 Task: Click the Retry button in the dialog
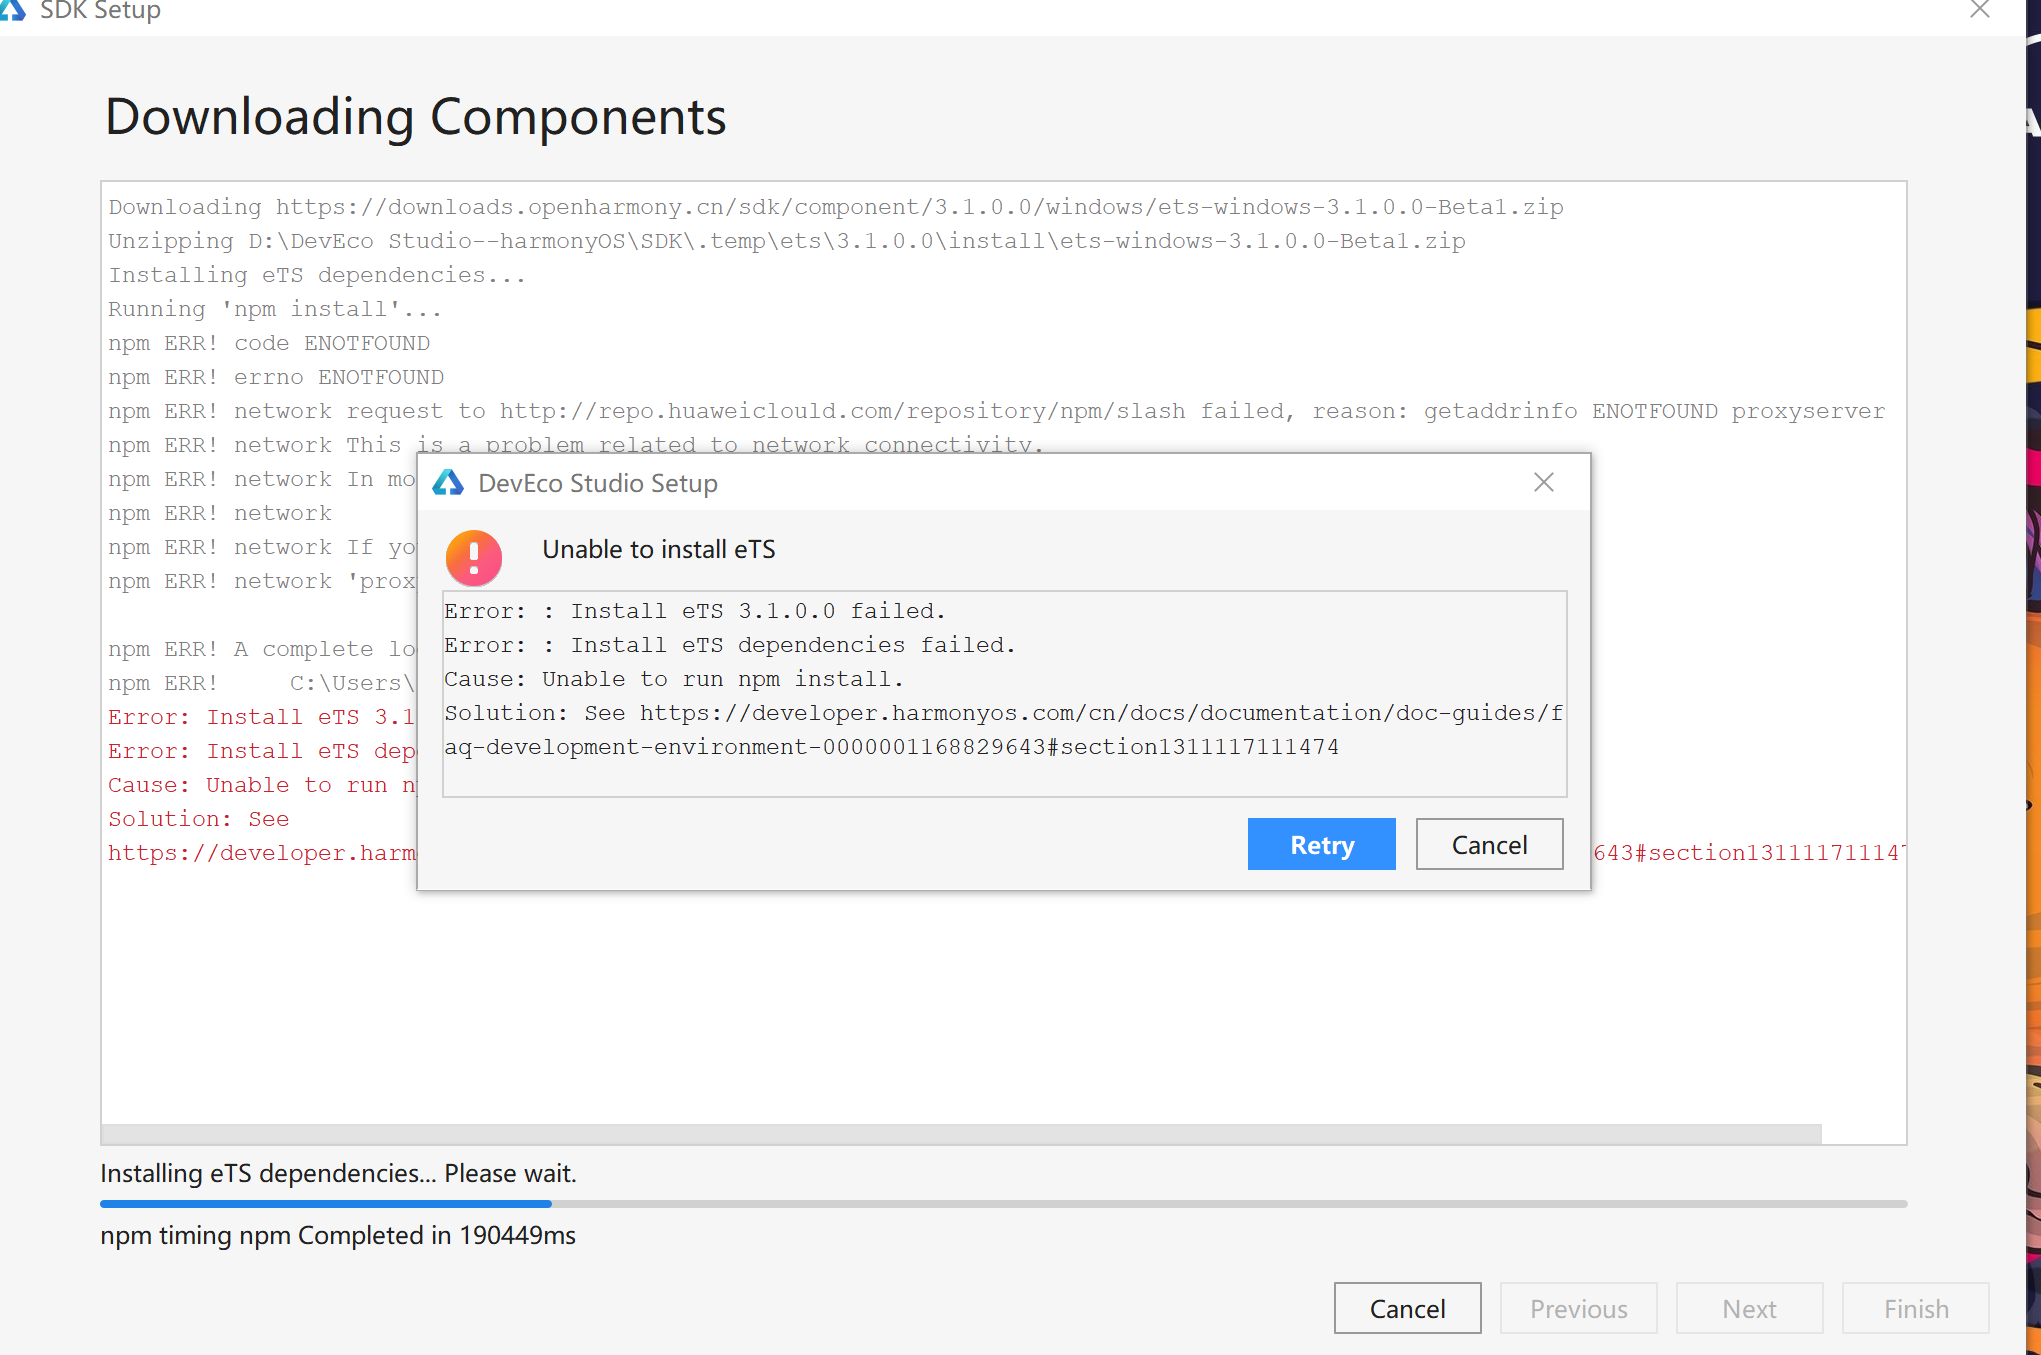click(1321, 844)
